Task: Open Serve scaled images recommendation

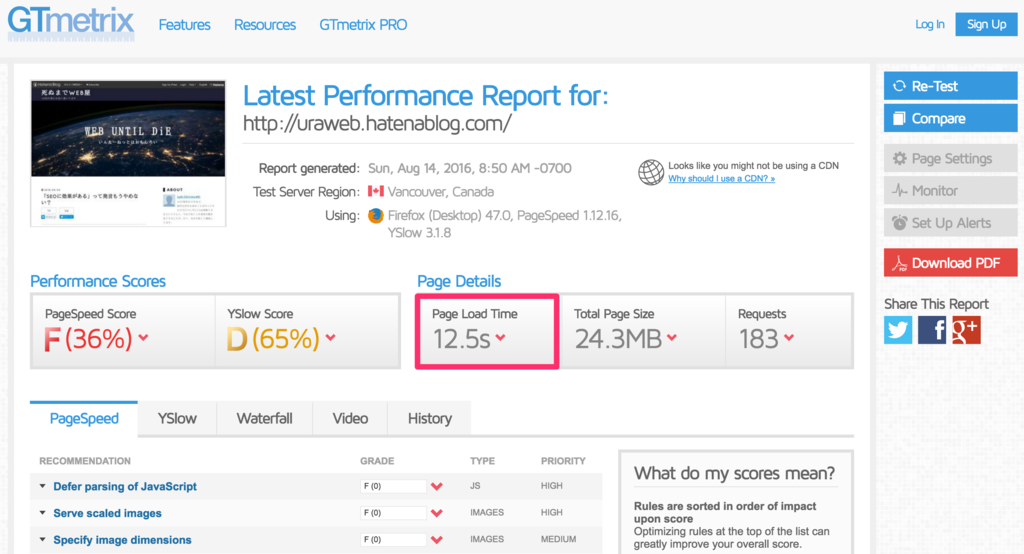Action: point(107,513)
